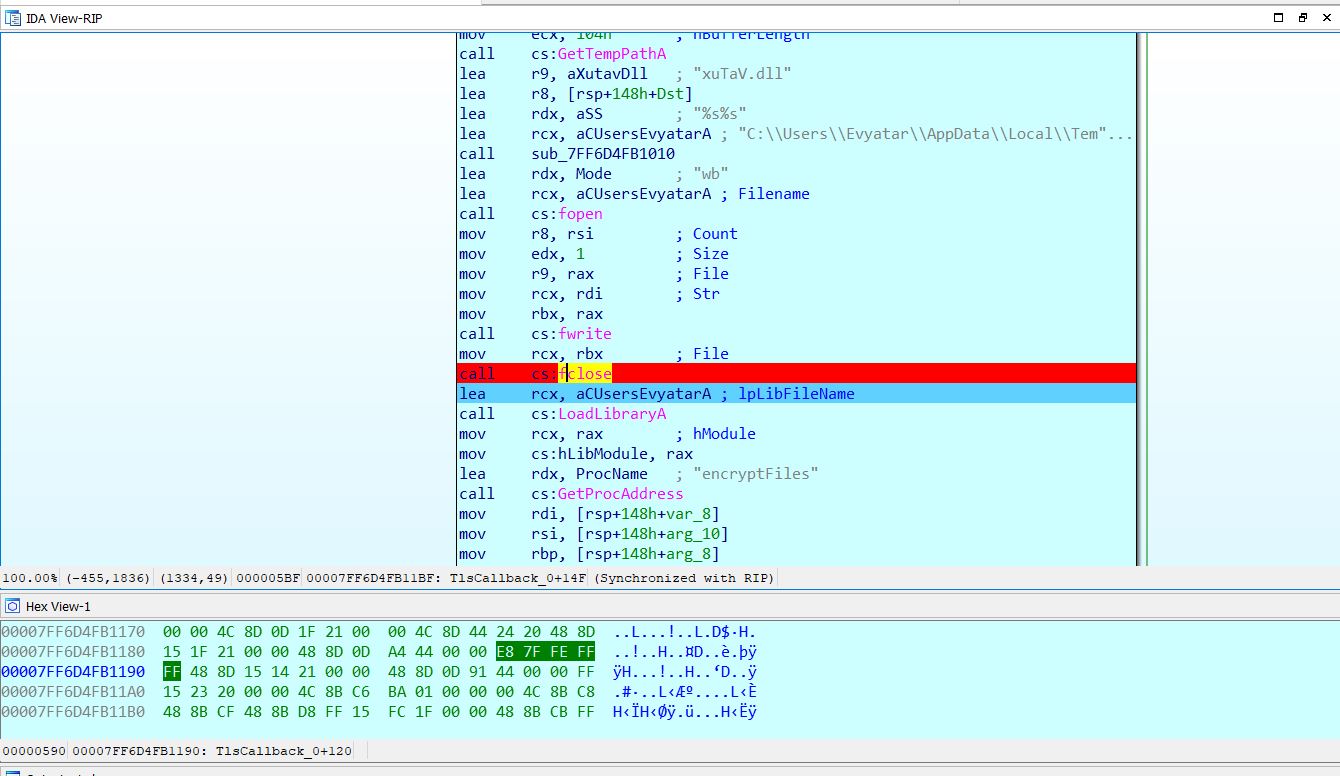The image size is (1340, 776).
Task: Maximize the IDA View-RIP panel
Action: (1278, 17)
